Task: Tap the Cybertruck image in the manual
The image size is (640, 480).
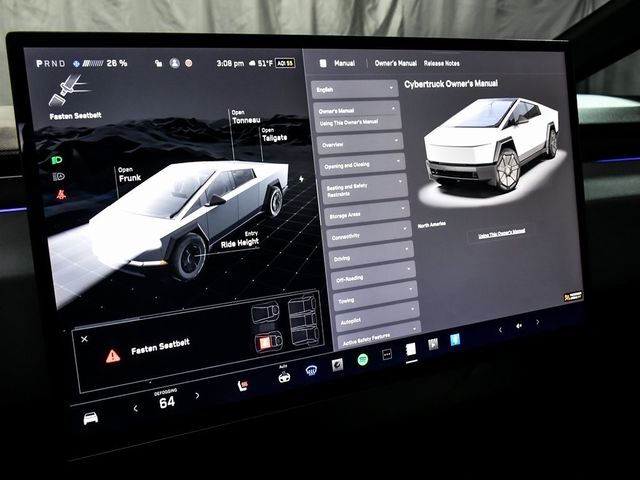Action: coord(491,145)
